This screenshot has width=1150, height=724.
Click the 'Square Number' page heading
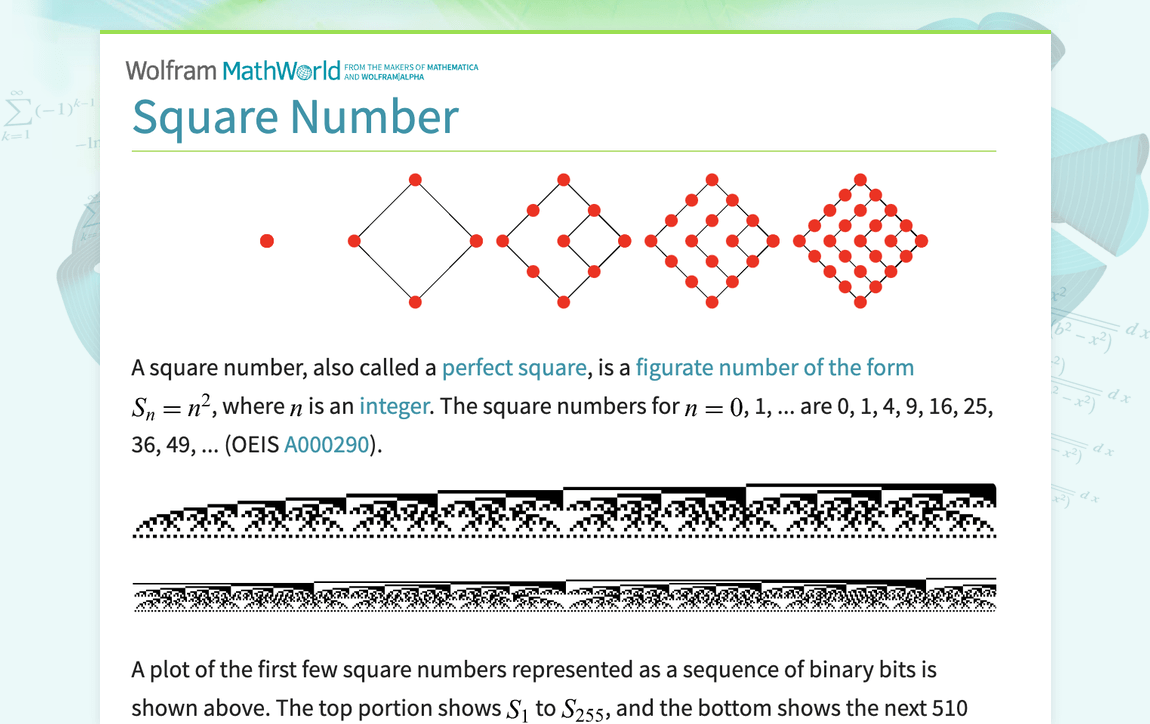[x=295, y=117]
